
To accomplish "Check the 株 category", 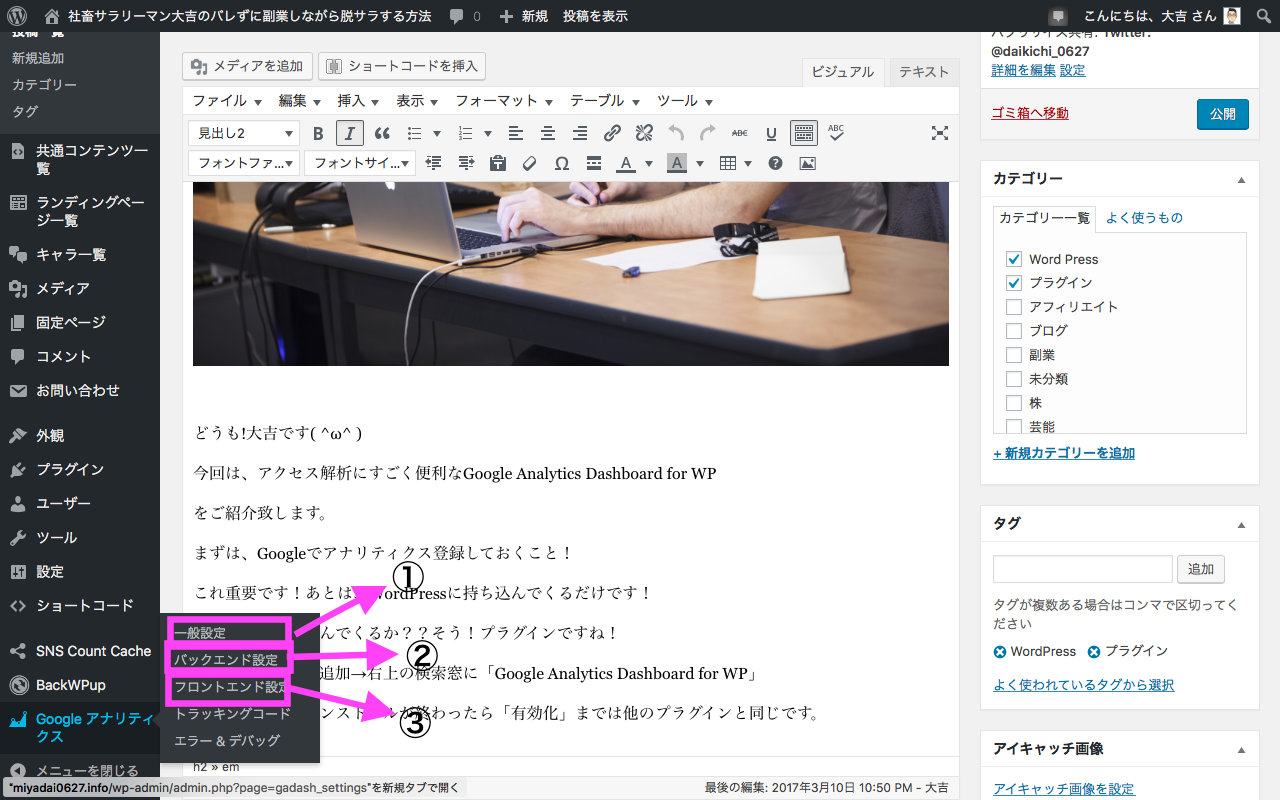I will coord(1014,403).
